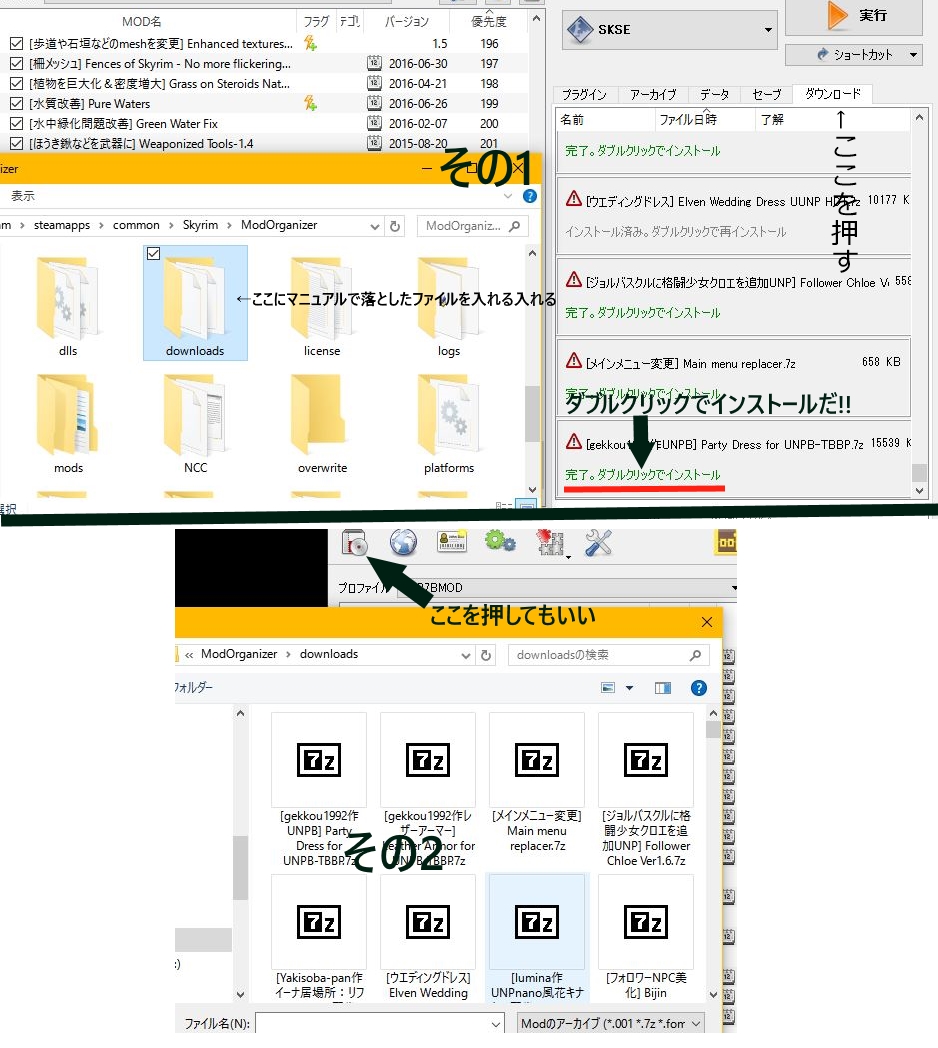Uncheck the Enhanced textures mod checkbox
The height and width of the screenshot is (1048, 938).
(17, 43)
